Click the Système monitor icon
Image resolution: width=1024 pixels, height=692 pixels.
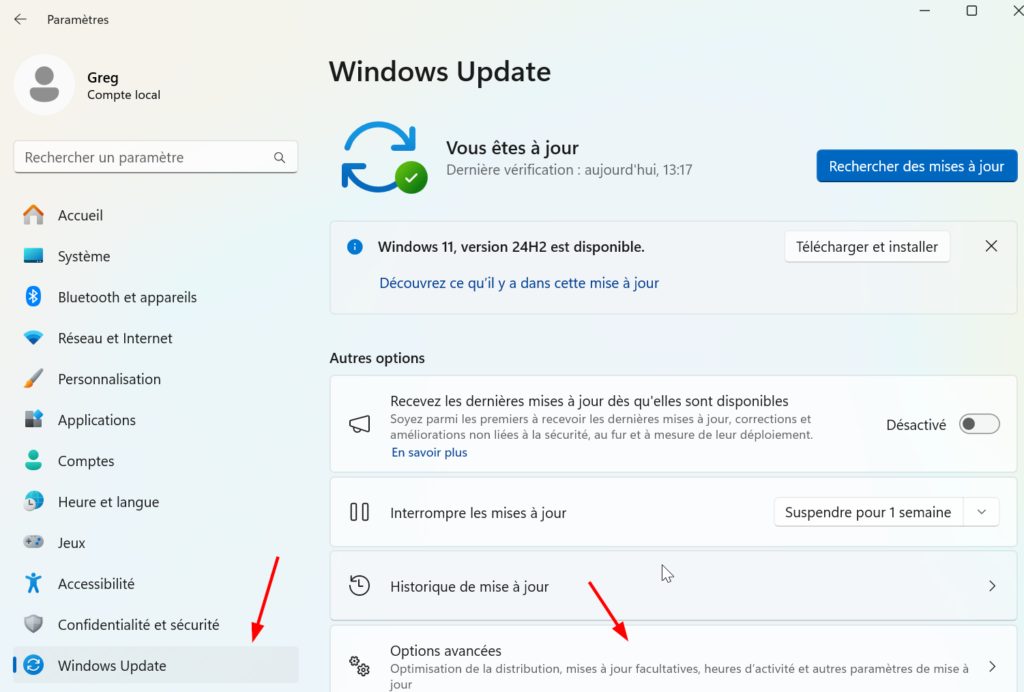pyautogui.click(x=33, y=256)
